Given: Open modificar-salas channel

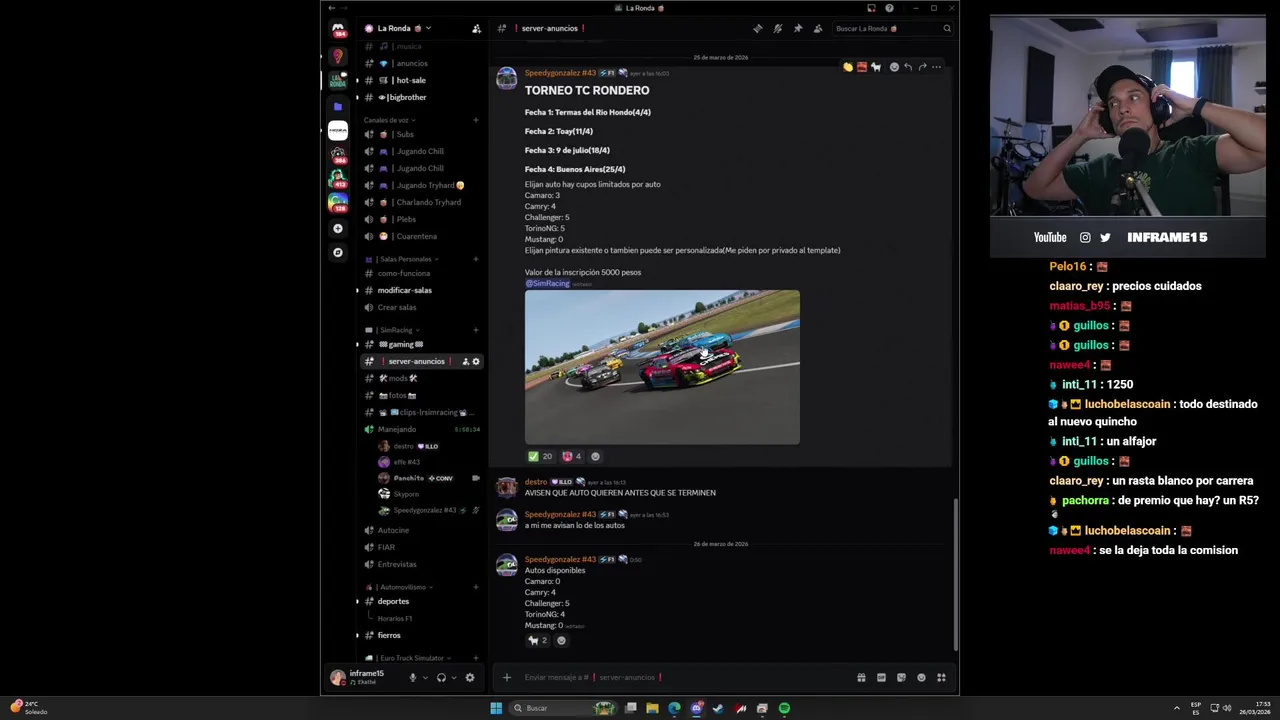Looking at the screenshot, I should tap(420, 290).
